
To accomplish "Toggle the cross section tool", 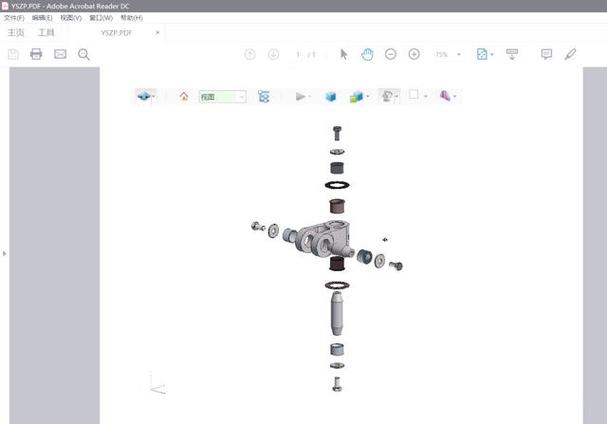I will (445, 96).
